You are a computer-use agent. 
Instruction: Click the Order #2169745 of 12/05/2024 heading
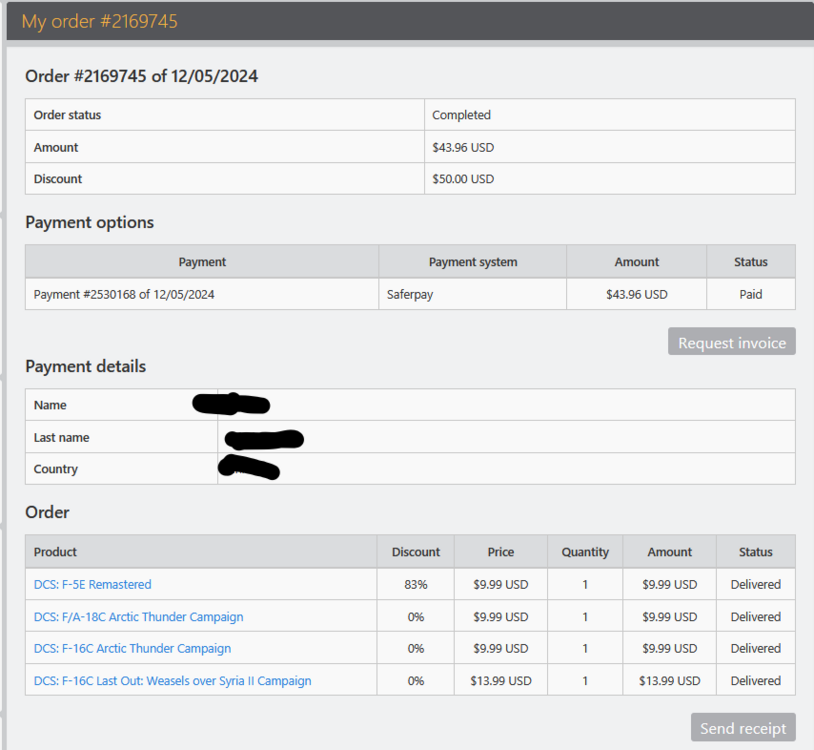(x=141, y=76)
